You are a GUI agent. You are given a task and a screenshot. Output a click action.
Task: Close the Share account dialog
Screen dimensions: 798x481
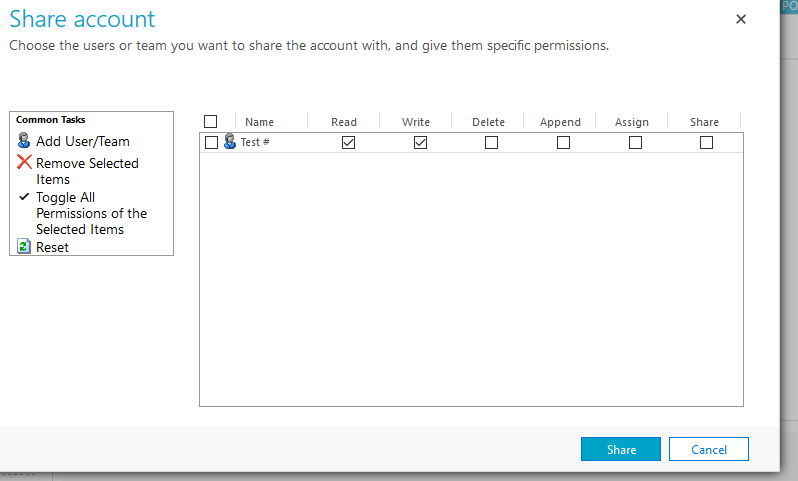click(x=741, y=19)
